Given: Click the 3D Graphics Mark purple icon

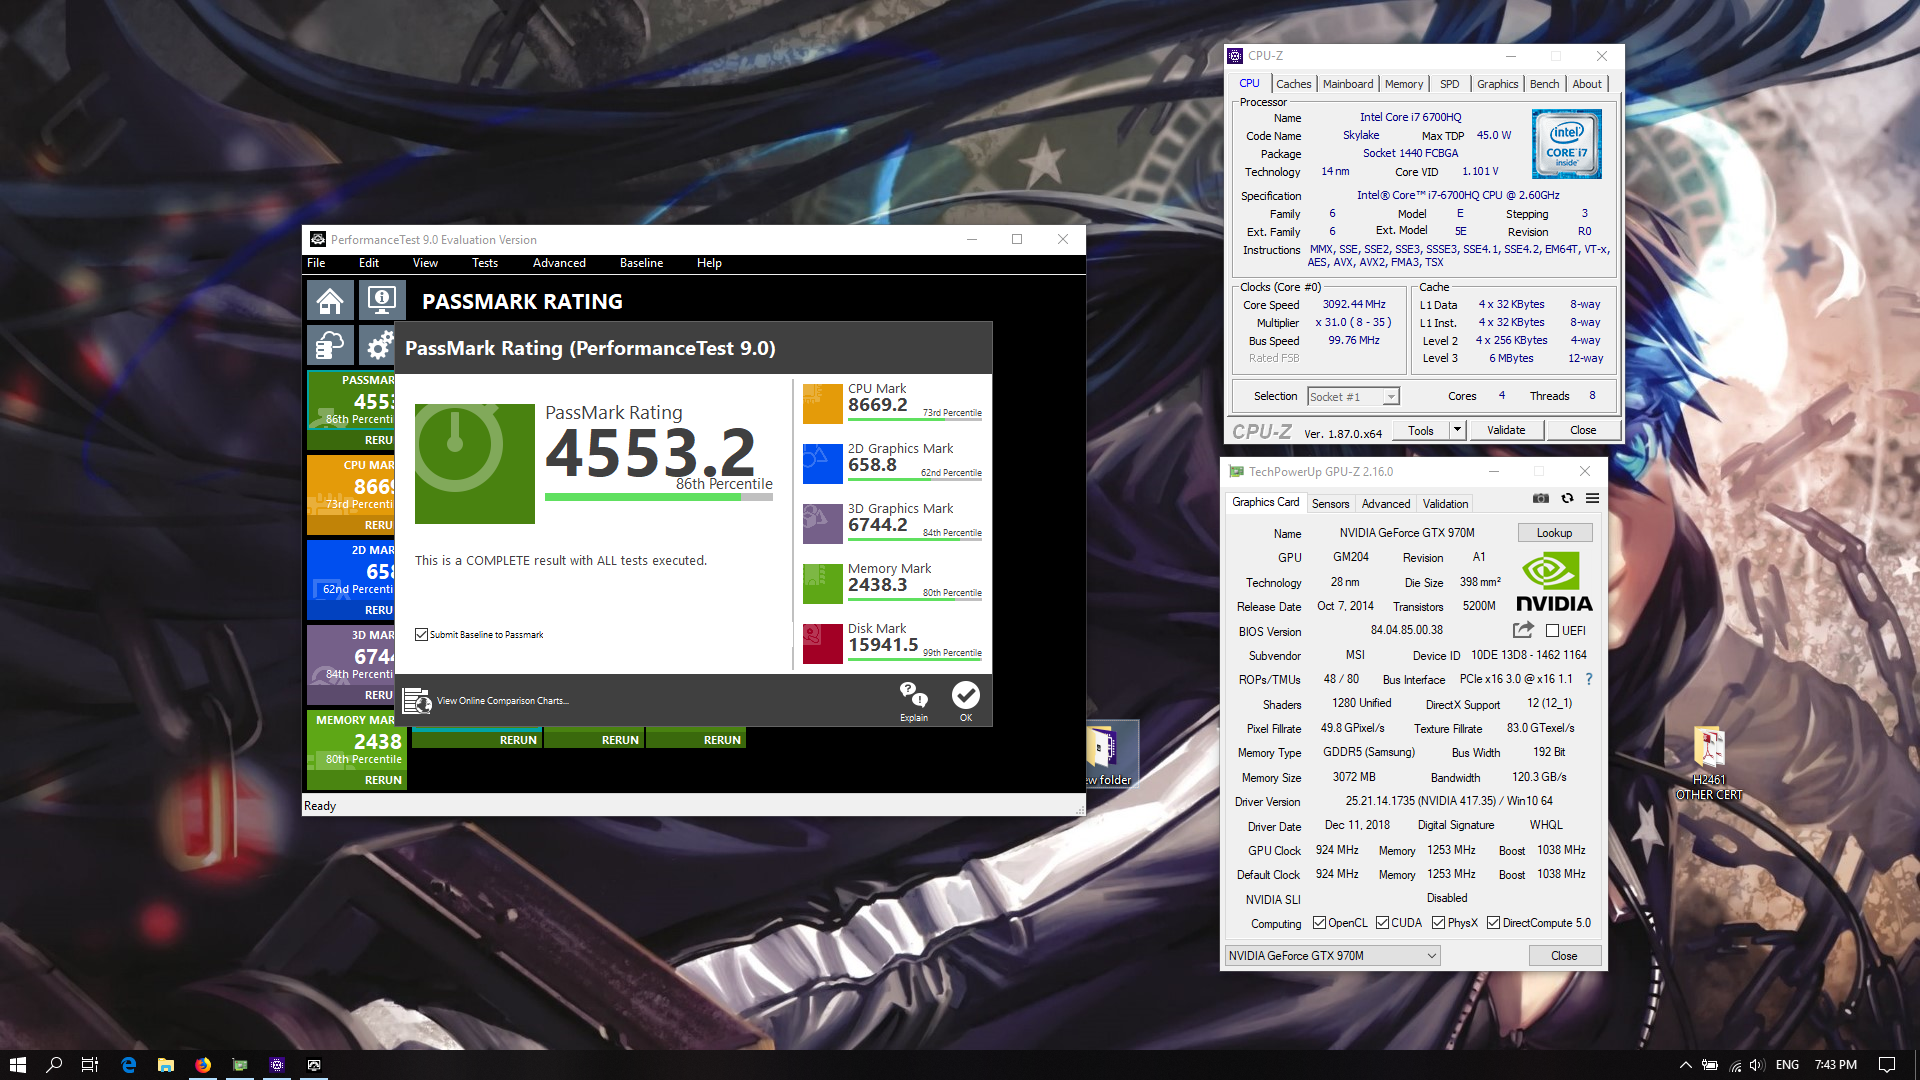Looking at the screenshot, I should pos(822,524).
